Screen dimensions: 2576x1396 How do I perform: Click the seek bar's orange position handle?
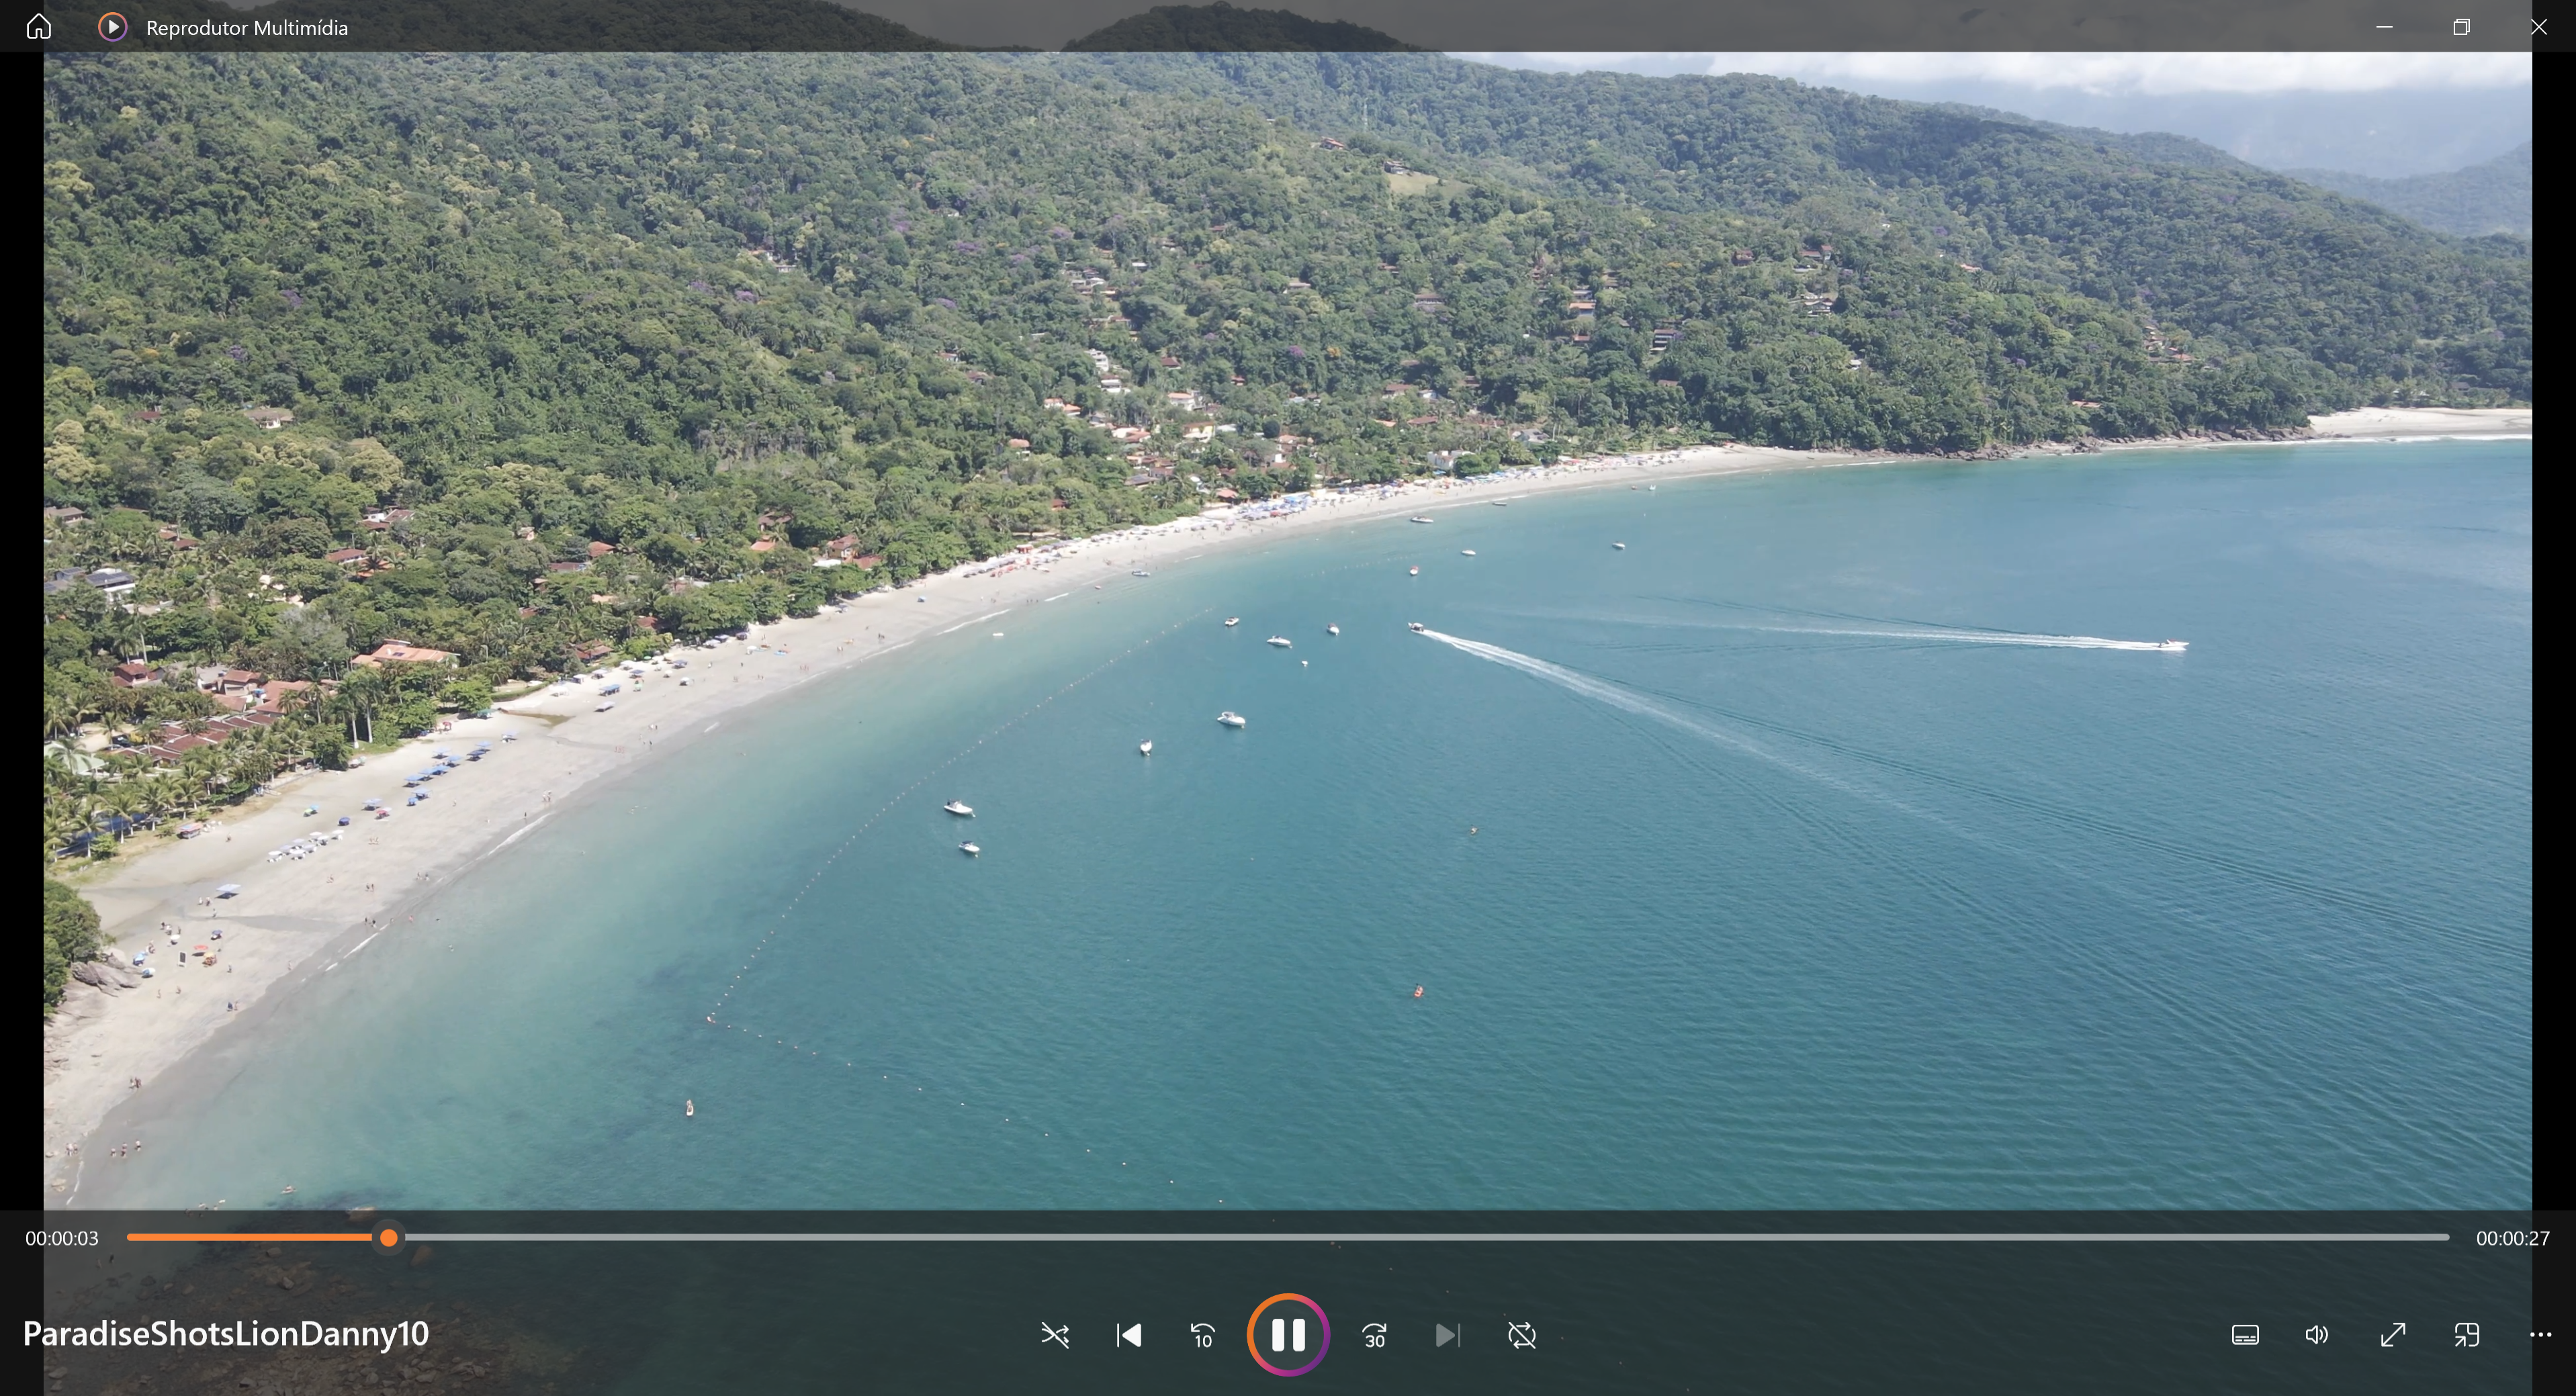(x=389, y=1238)
